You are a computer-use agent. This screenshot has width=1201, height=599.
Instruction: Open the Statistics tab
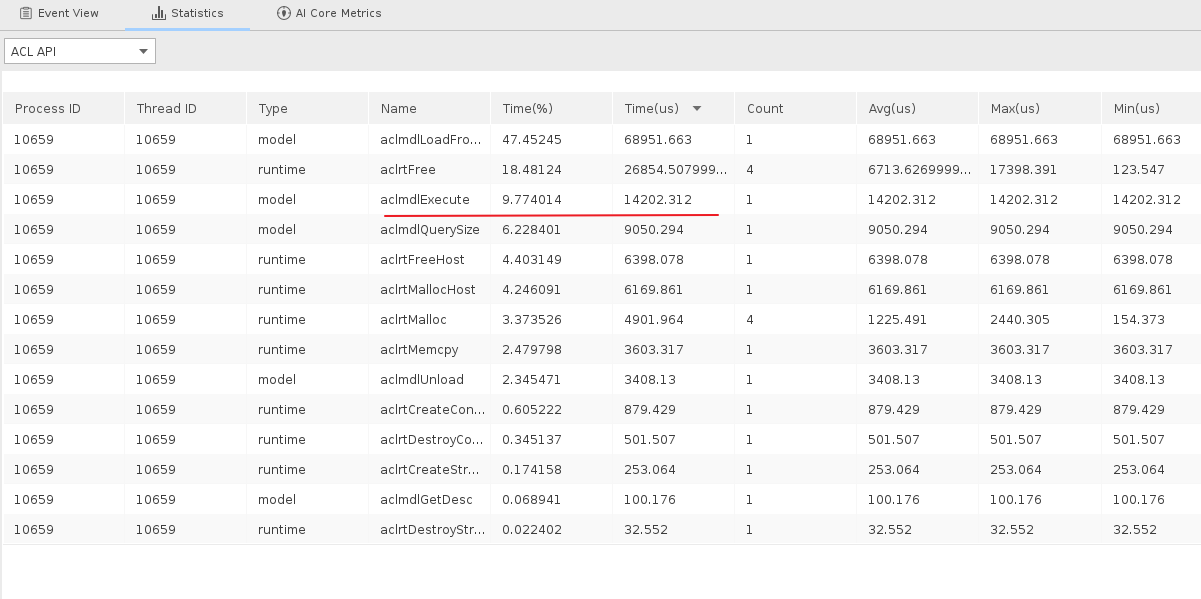point(187,14)
